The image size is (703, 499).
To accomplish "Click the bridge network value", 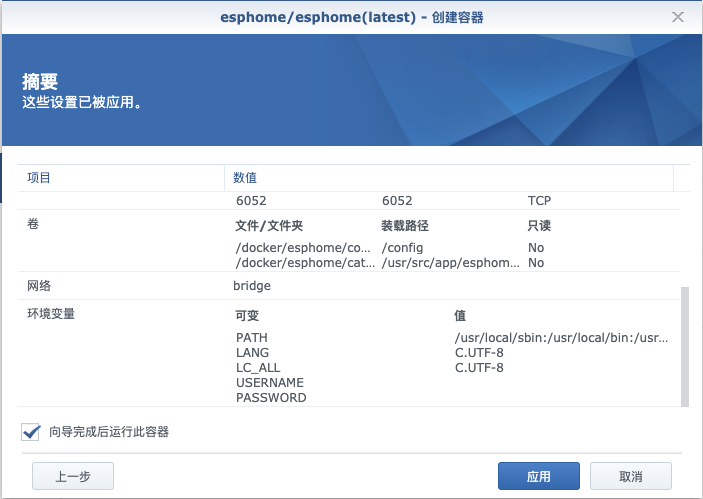I will (252, 286).
